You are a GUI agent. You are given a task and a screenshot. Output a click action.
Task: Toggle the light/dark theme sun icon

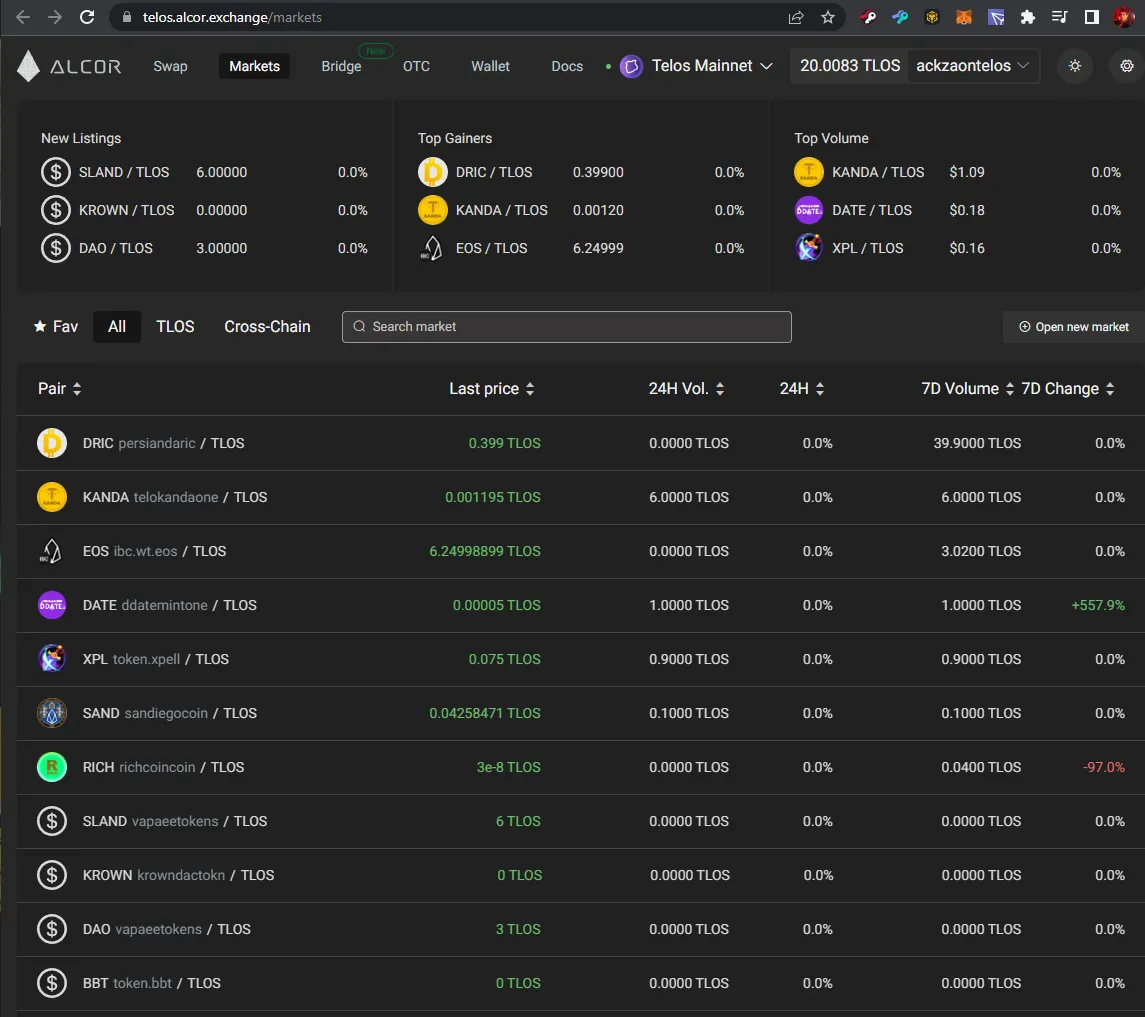1075,66
